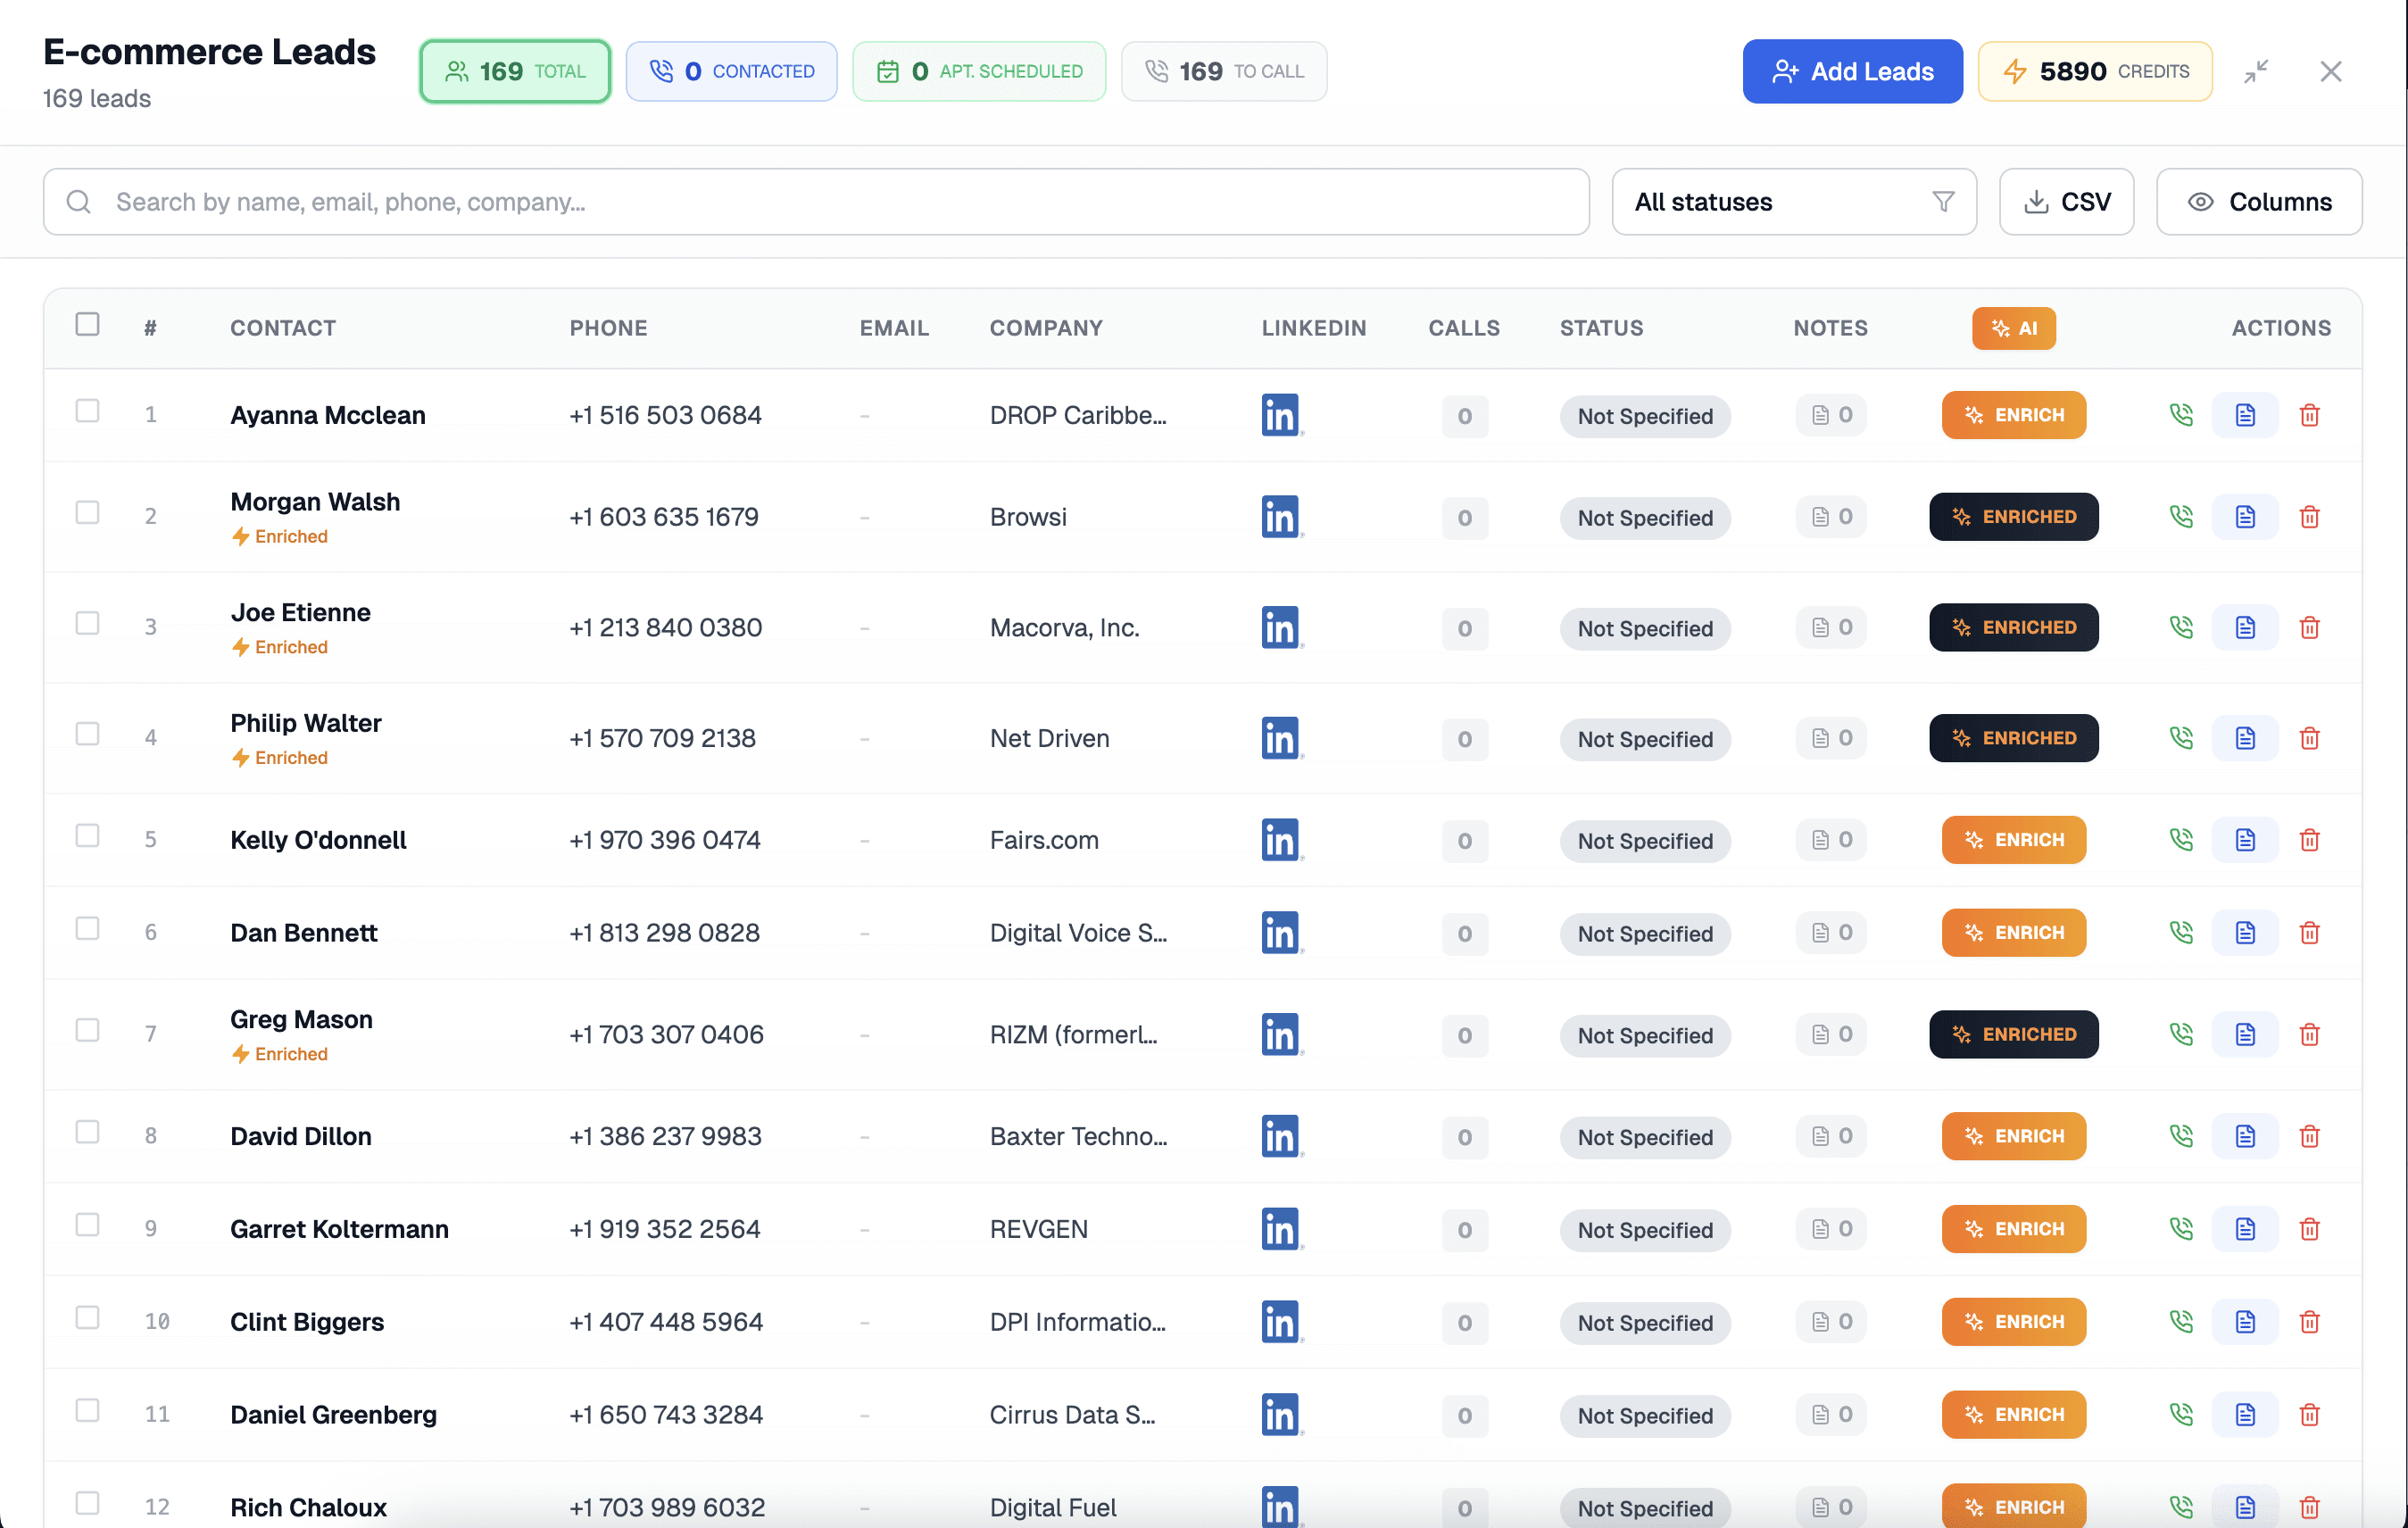Viewport: 2408px width, 1528px height.
Task: Select the 169 TO CALL filter
Action: 1224,71
